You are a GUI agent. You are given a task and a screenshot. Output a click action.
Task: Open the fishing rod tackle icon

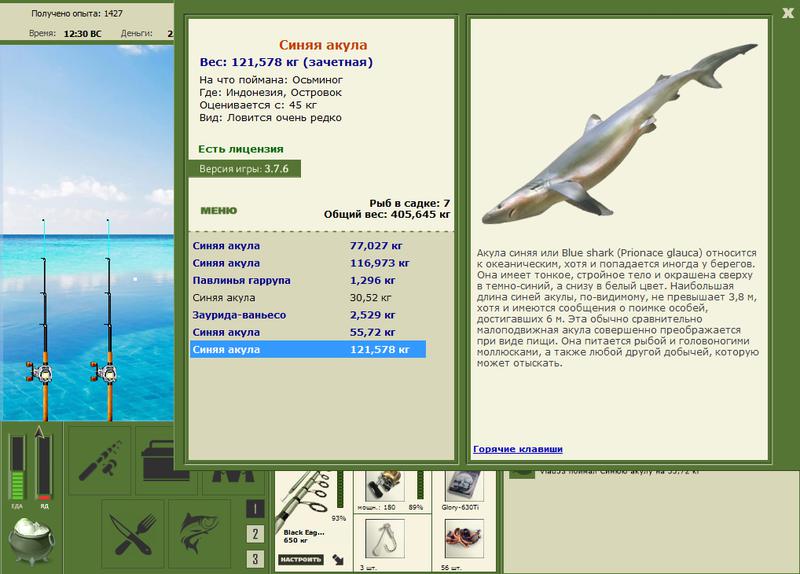[99, 460]
